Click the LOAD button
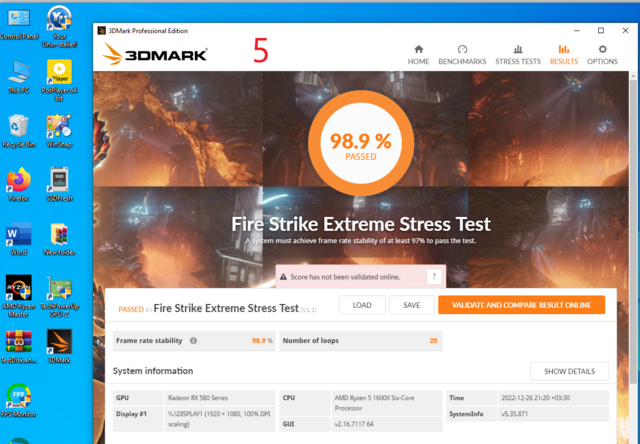Screen dimensions: 640x444 (362, 305)
